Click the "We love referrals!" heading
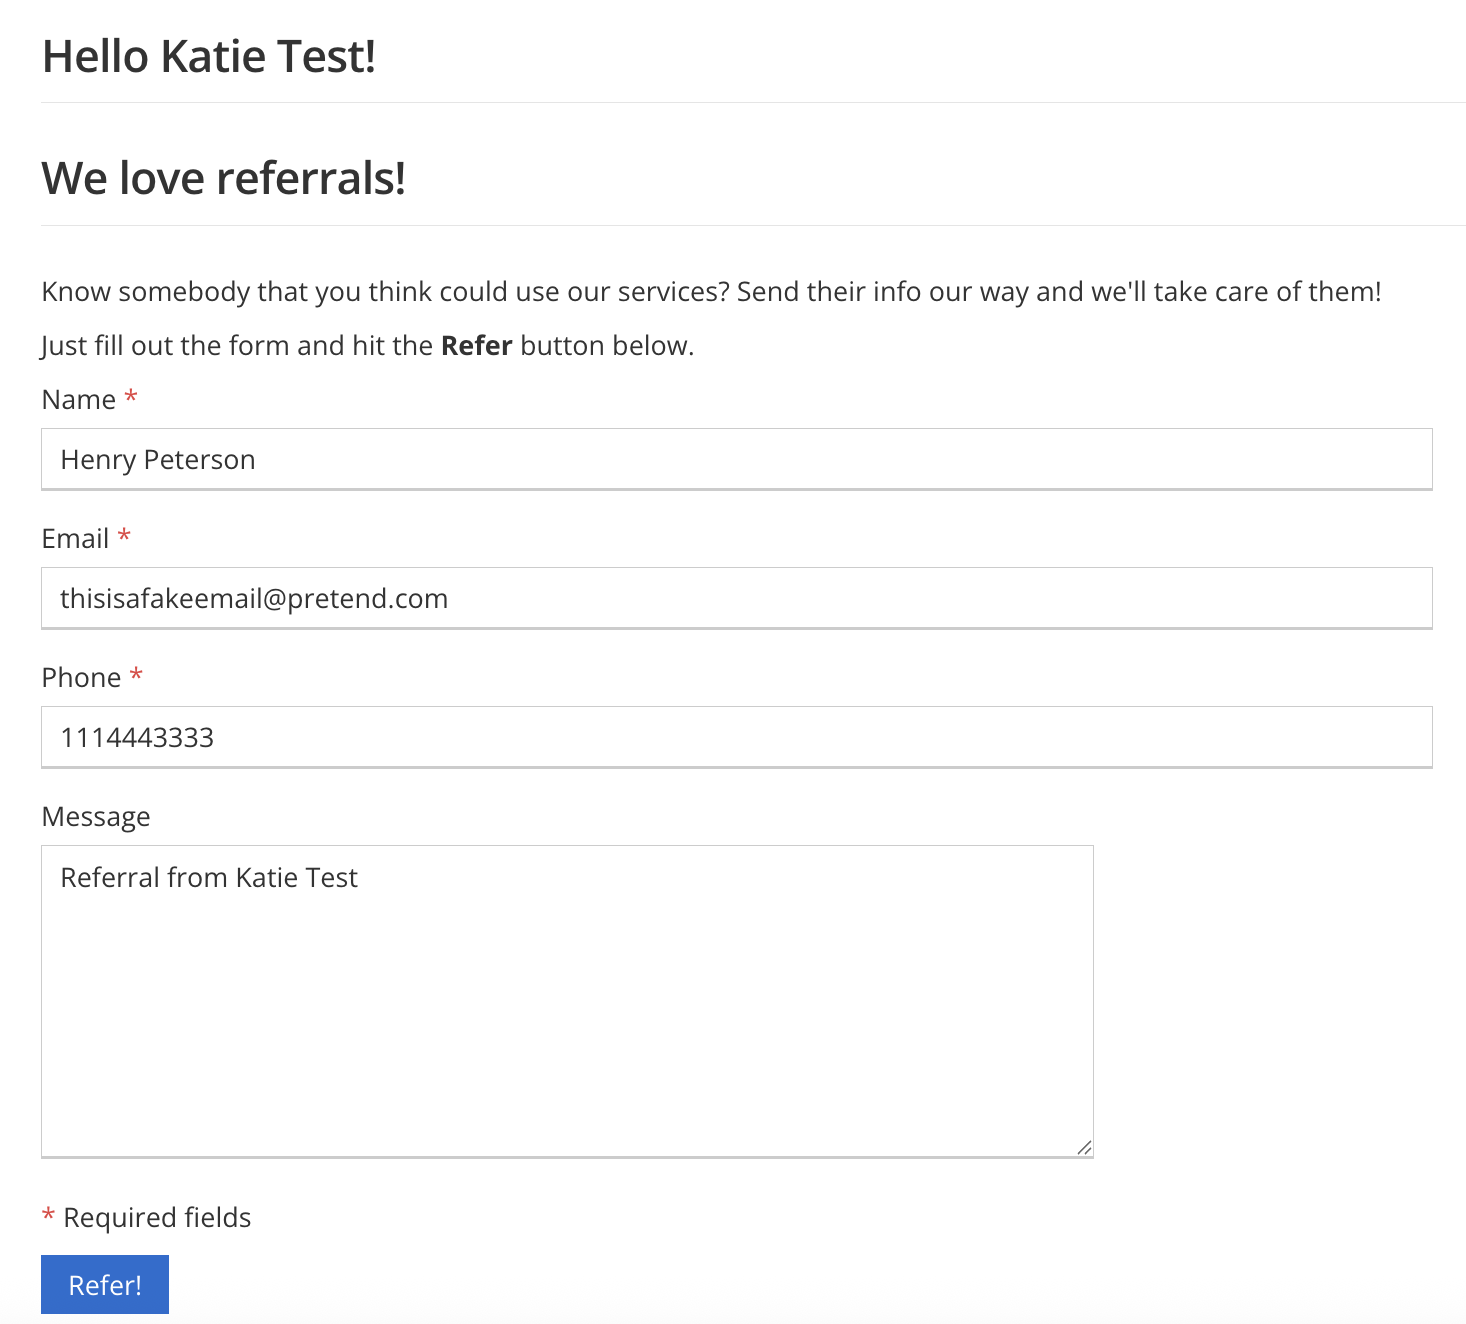This screenshot has width=1466, height=1324. [223, 179]
